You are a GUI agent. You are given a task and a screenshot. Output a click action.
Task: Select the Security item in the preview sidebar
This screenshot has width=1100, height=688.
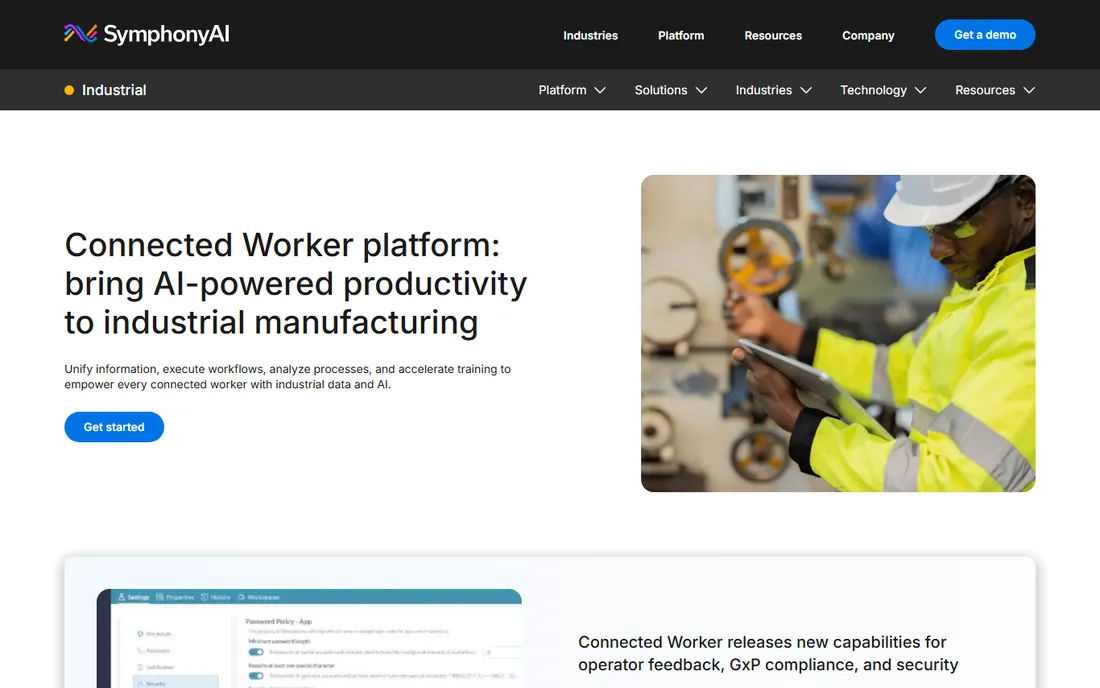(175, 682)
